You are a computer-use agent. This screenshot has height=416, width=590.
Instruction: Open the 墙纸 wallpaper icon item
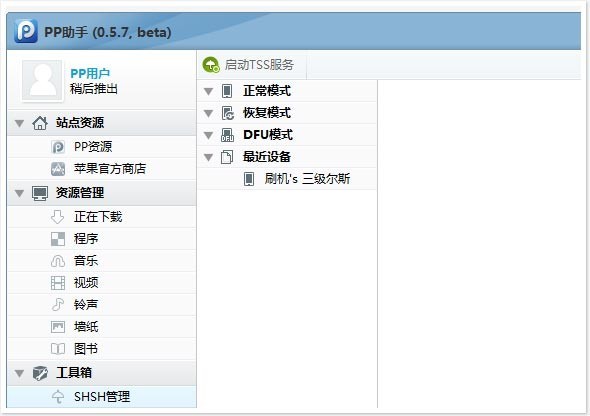[58, 326]
